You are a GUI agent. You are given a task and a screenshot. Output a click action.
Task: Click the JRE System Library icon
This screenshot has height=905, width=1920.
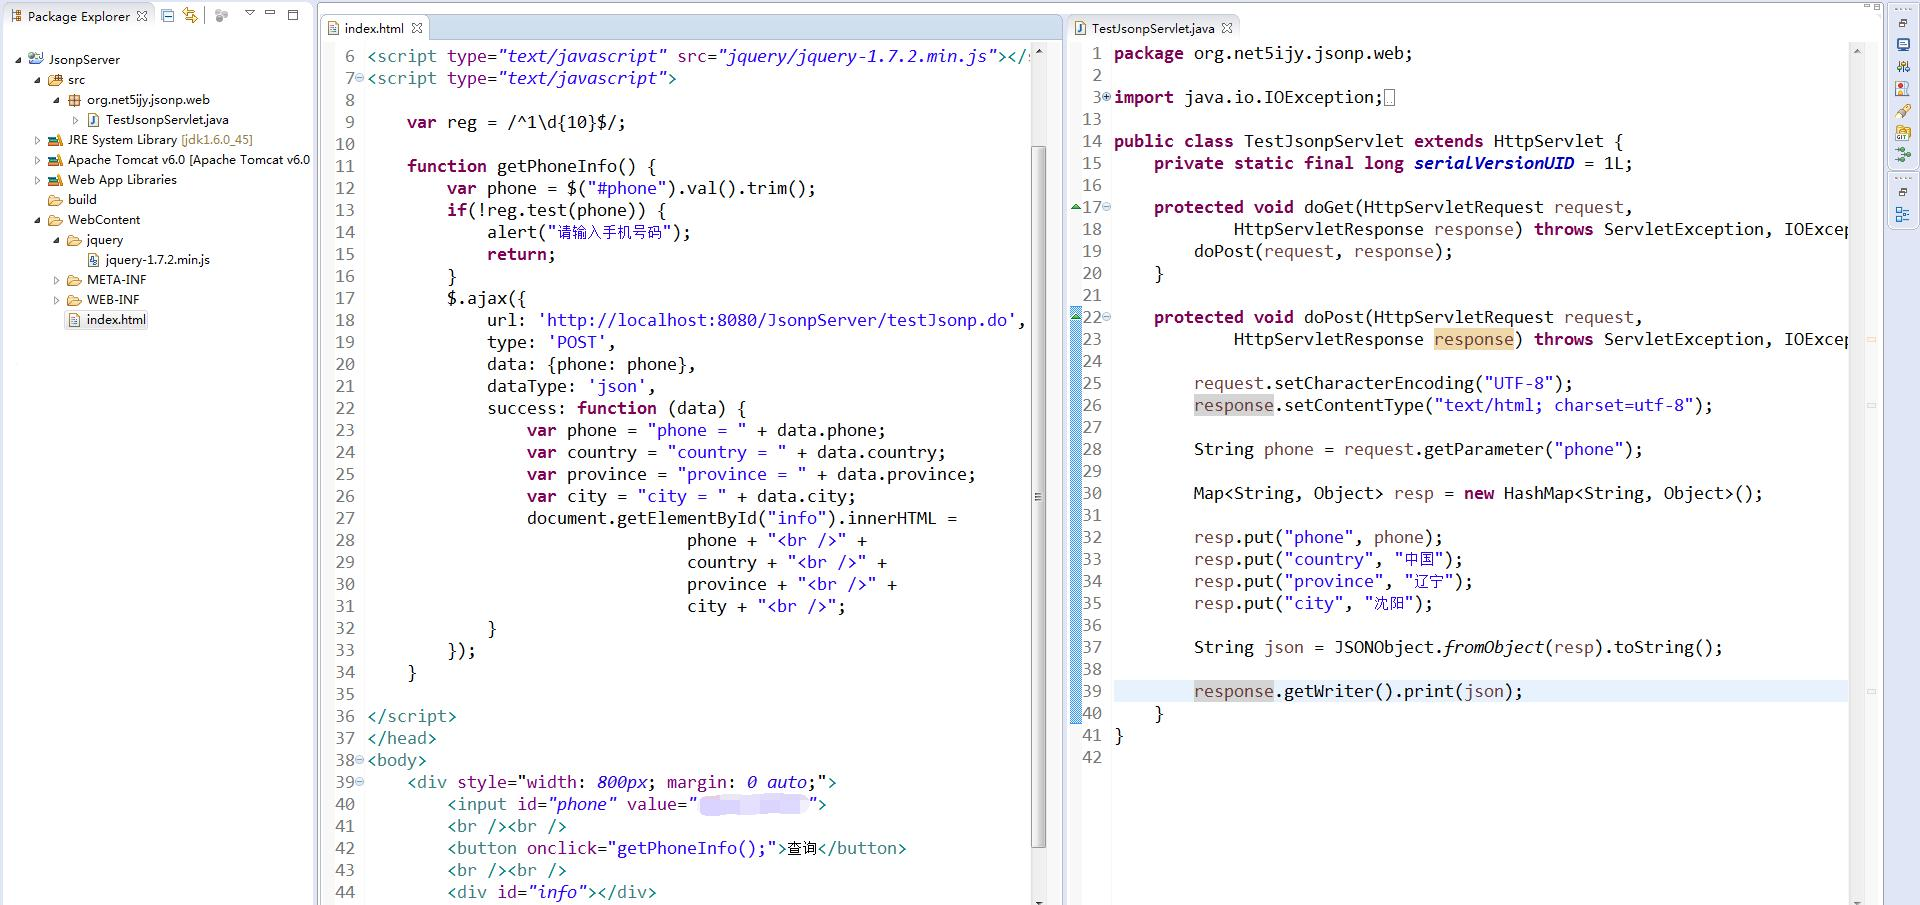(55, 140)
